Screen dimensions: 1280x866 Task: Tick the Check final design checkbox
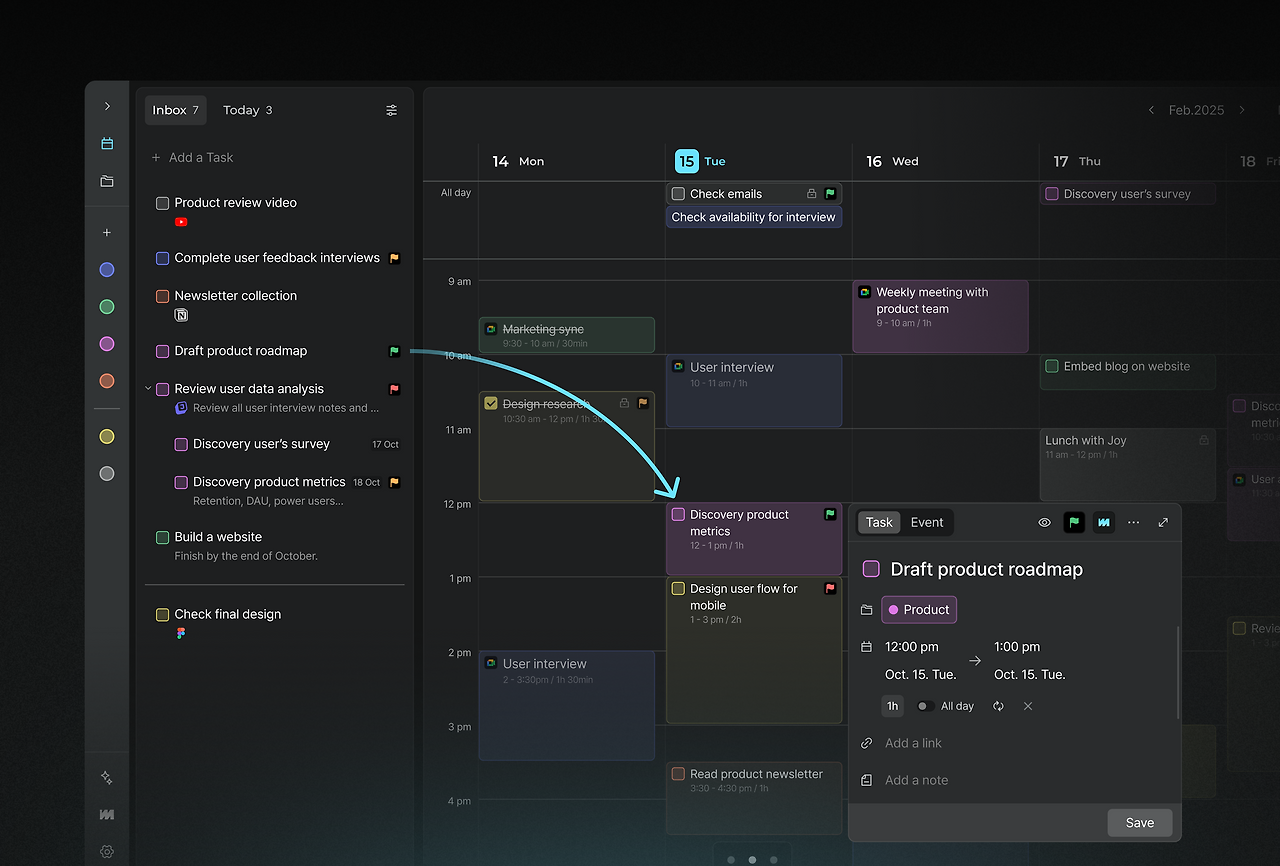[163, 614]
